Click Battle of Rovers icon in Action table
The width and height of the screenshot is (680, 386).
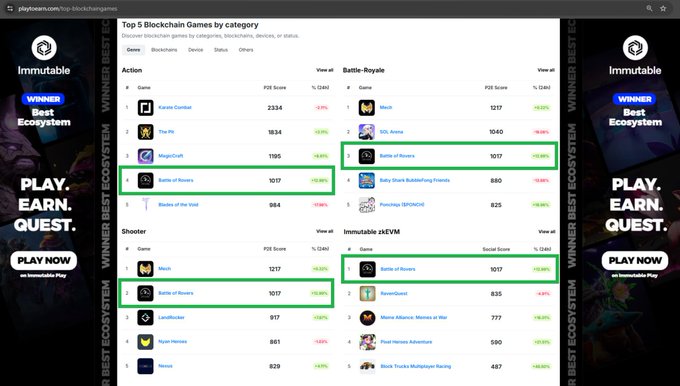tap(146, 180)
